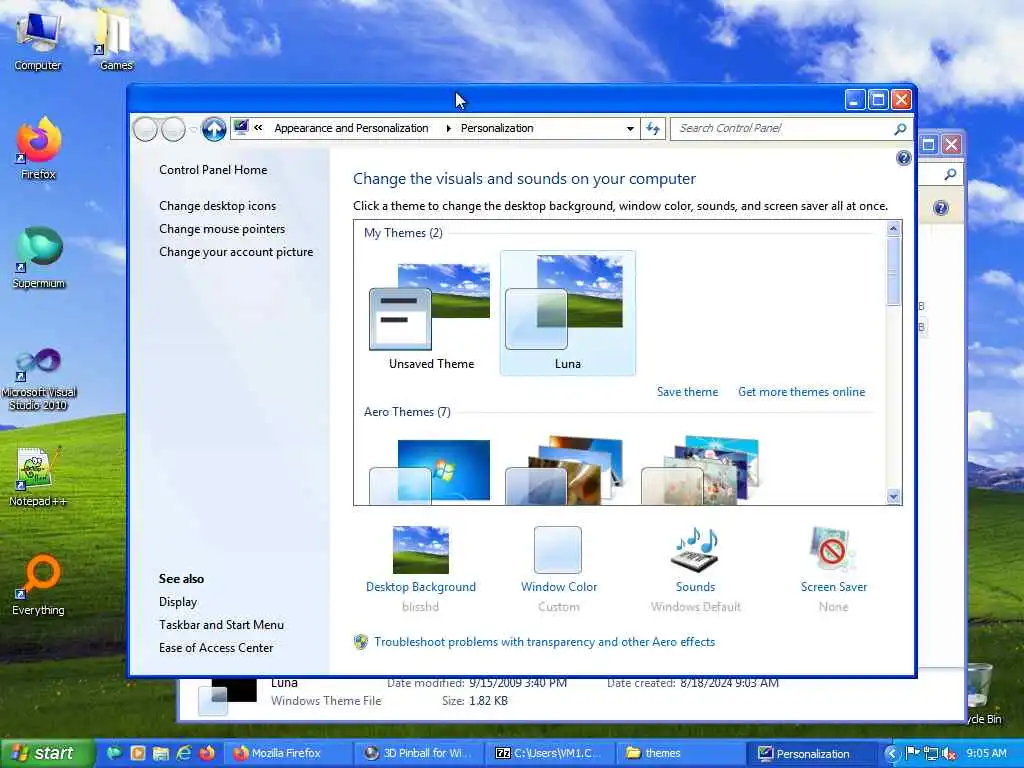This screenshot has width=1024, height=768.
Task: Open the Display link under See also
Action: (178, 602)
